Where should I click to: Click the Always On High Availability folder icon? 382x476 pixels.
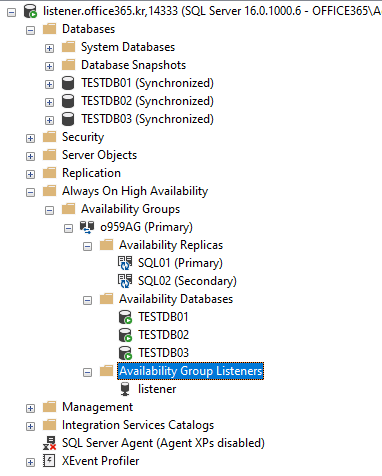(x=49, y=191)
